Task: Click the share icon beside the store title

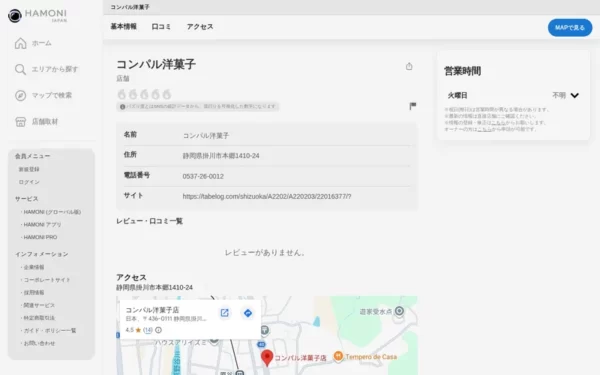Action: 409,67
